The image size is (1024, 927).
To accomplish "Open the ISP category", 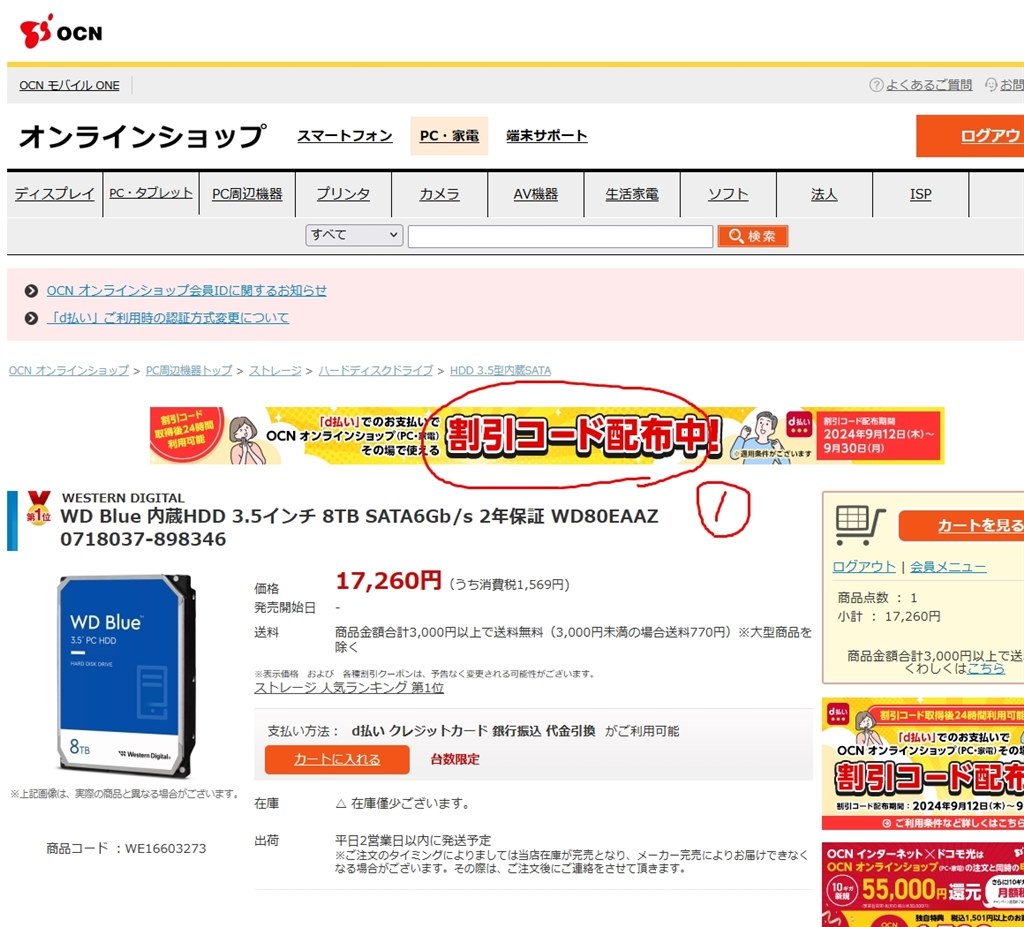I will (921, 194).
